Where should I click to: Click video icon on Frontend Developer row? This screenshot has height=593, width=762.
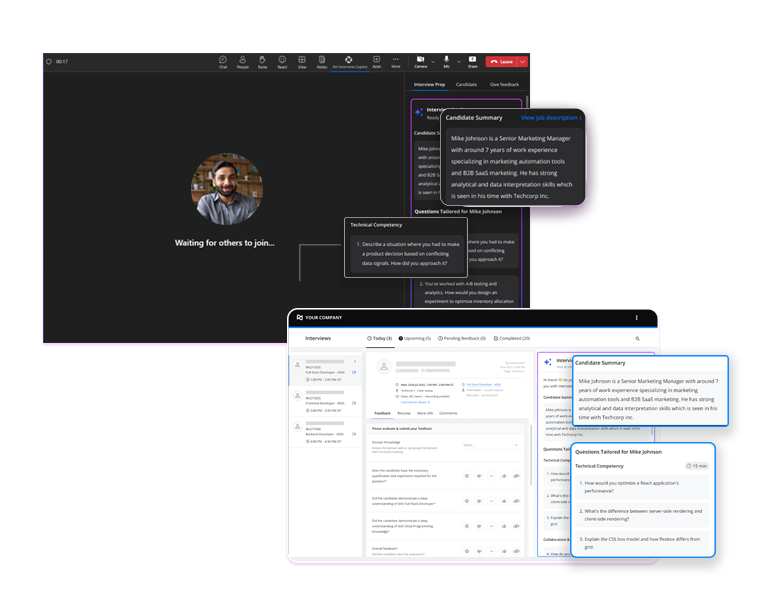(354, 403)
